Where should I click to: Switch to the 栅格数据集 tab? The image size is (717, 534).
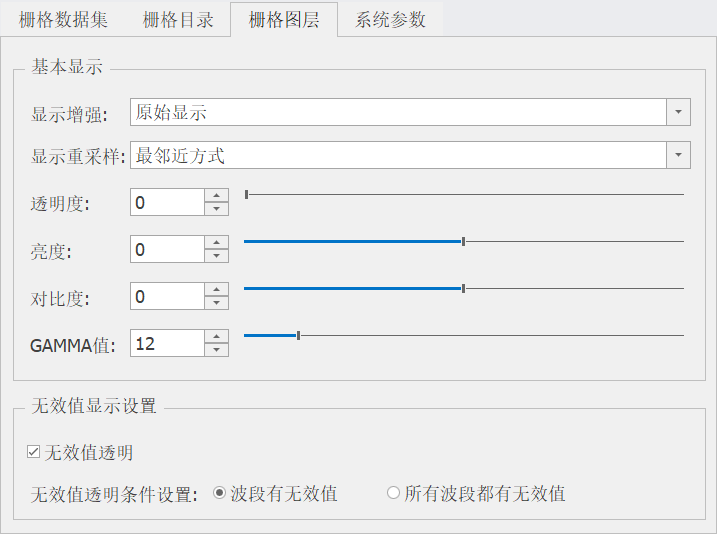(64, 20)
